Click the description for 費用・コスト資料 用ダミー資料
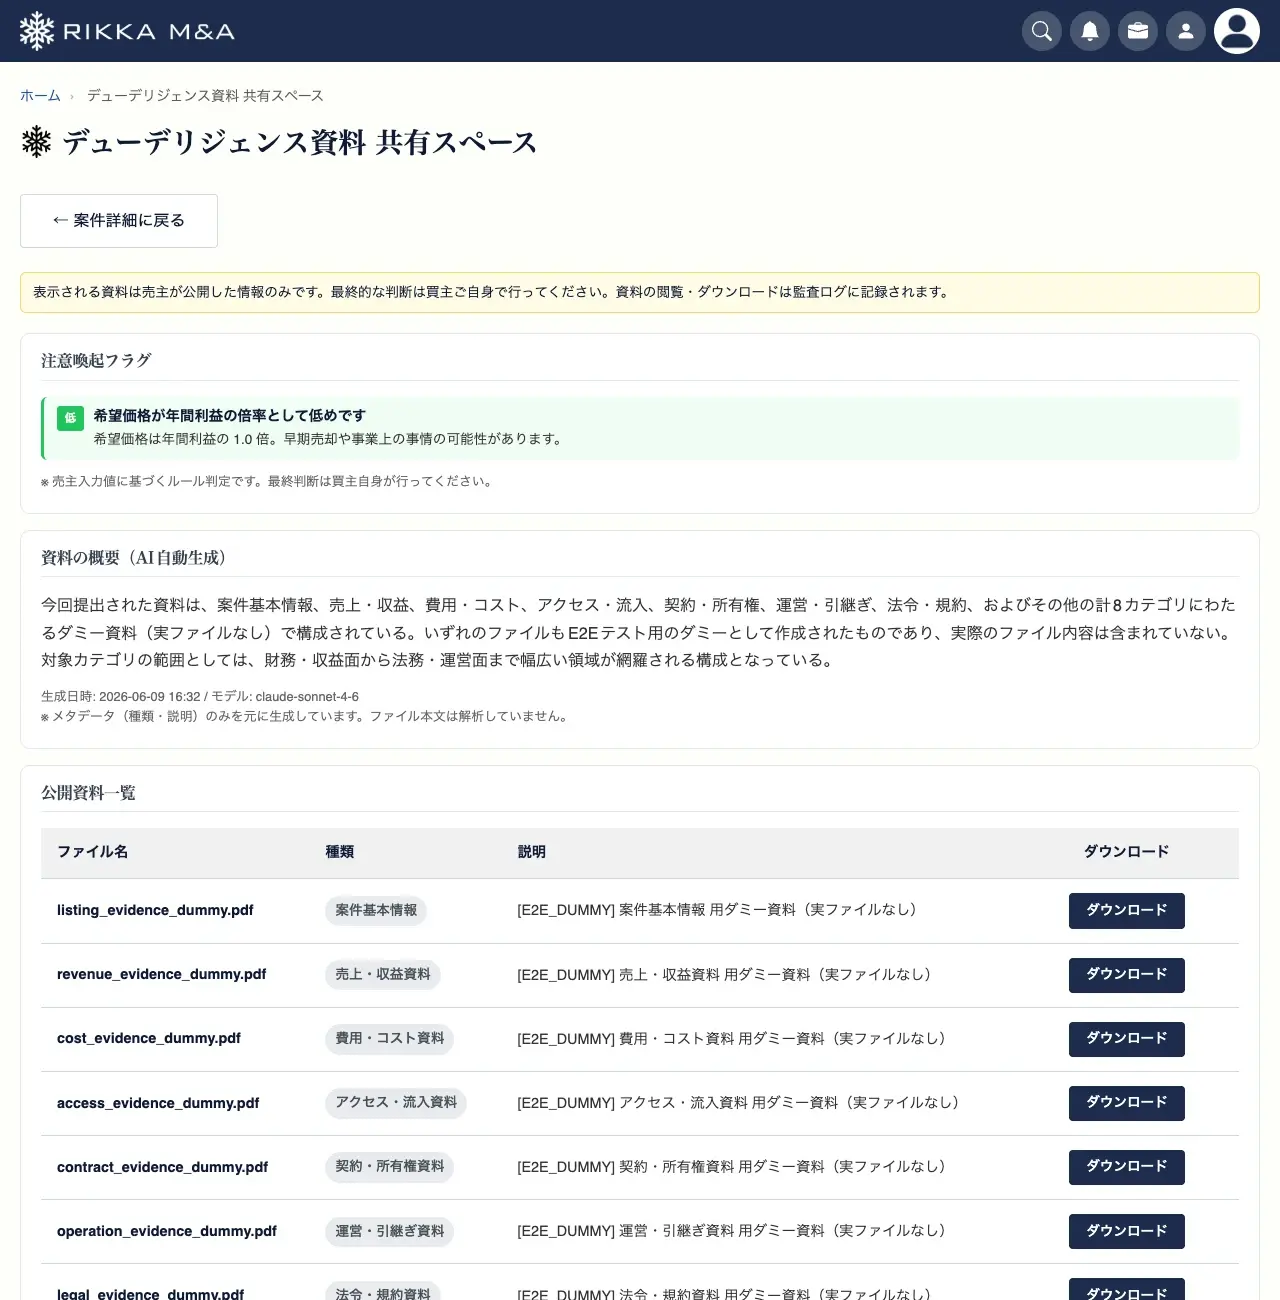 point(731,1039)
